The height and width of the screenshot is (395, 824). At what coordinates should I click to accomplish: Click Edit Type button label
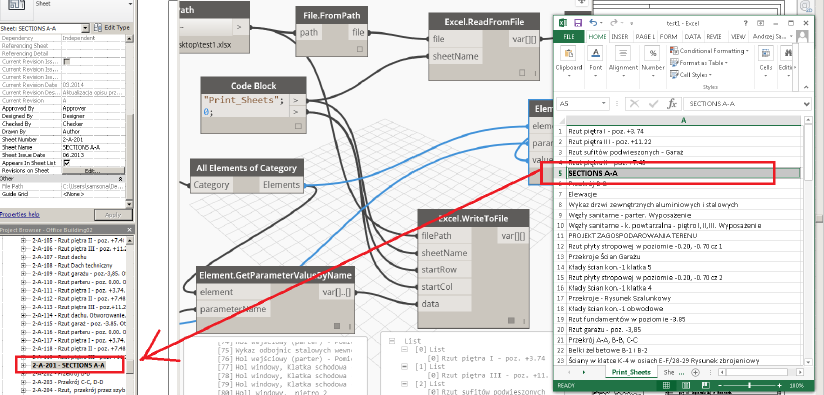(117, 28)
